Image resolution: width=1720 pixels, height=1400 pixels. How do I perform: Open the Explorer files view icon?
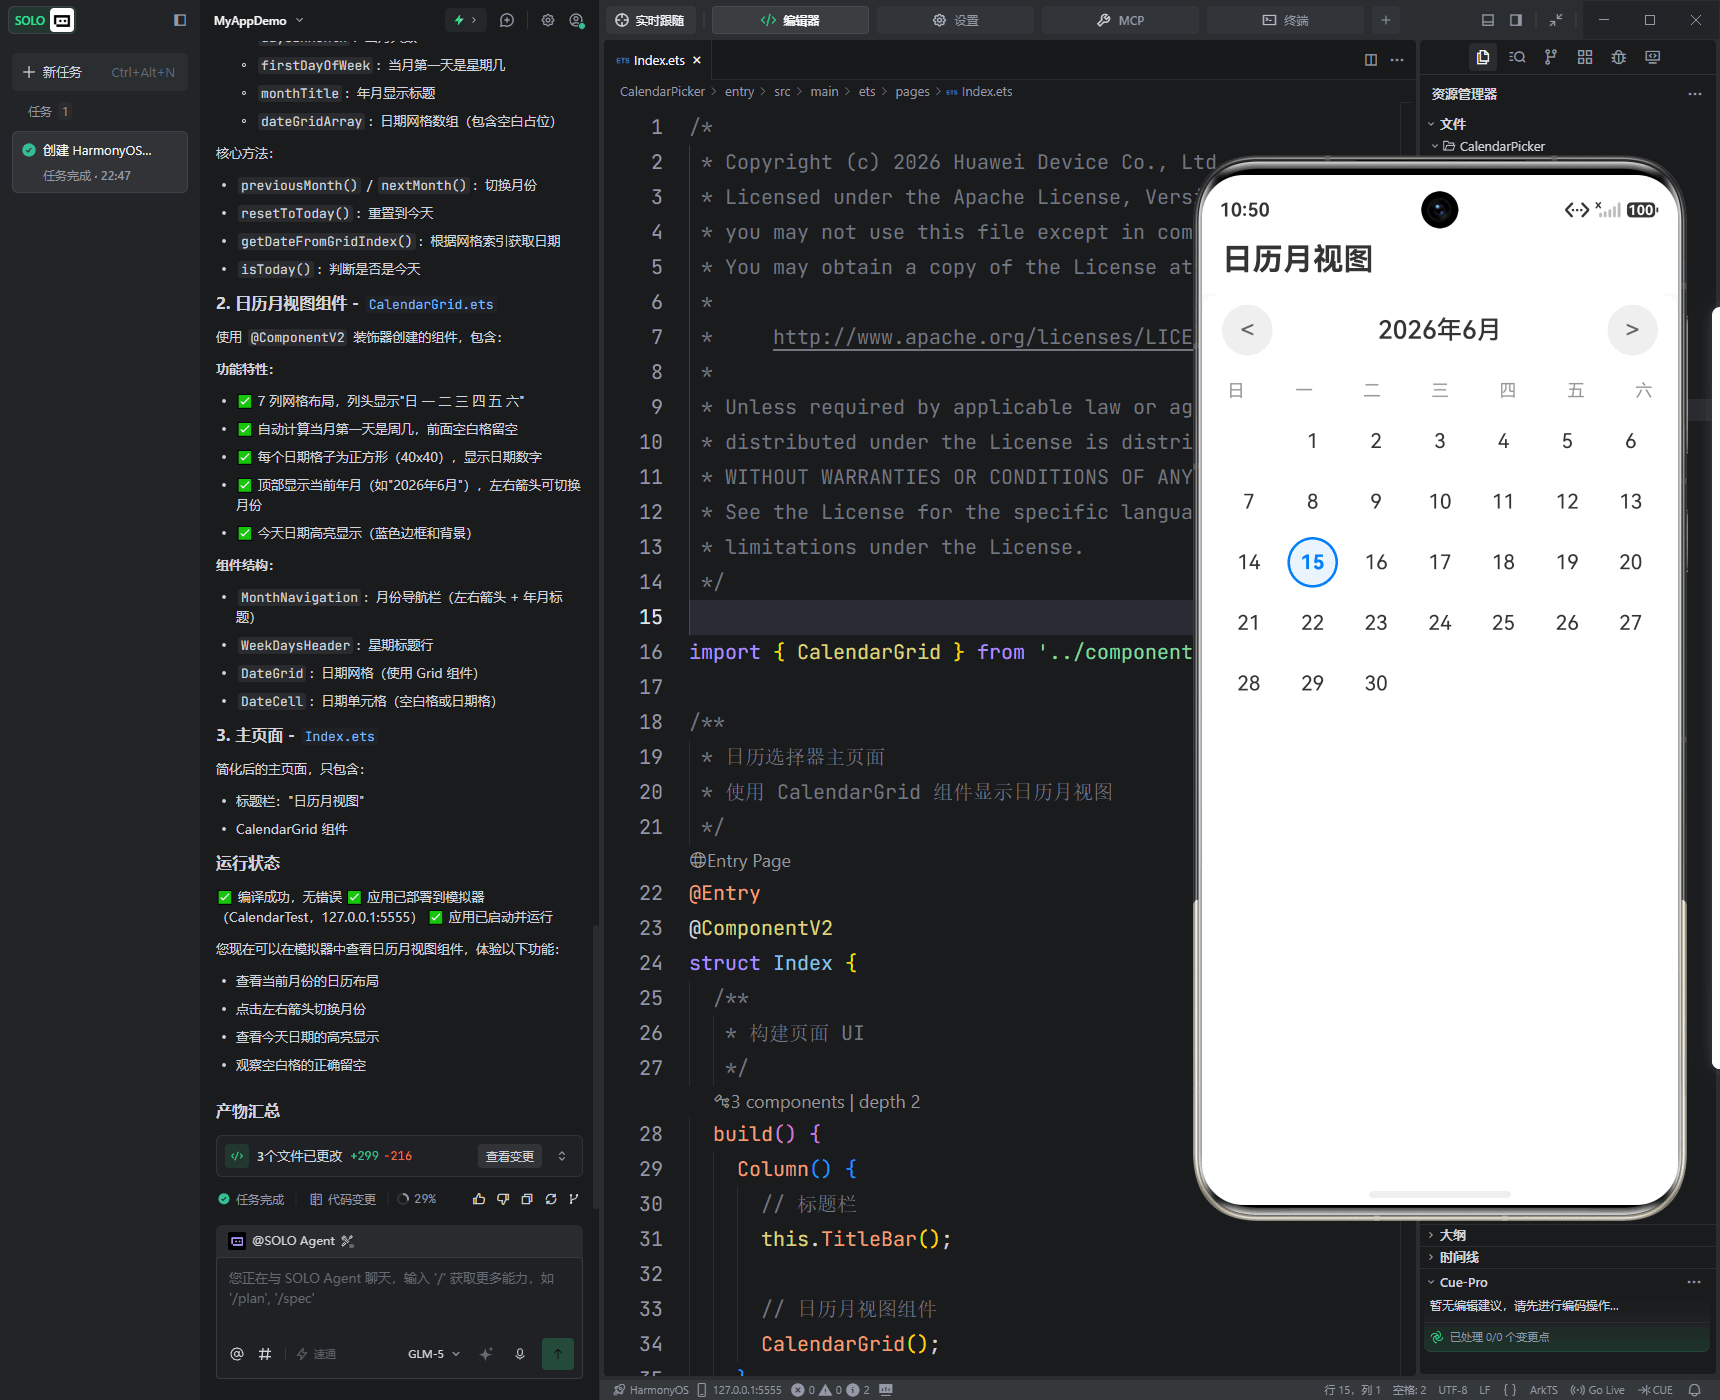(1483, 57)
